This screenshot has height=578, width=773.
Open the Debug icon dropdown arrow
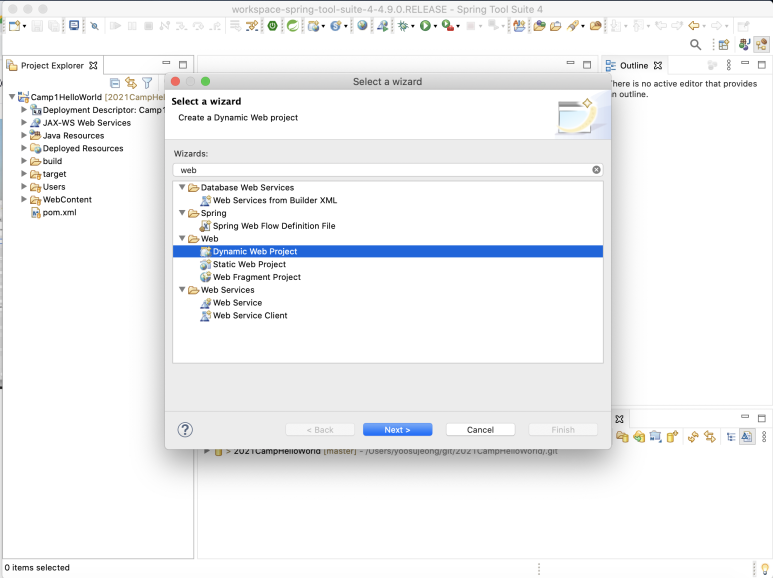413,26
